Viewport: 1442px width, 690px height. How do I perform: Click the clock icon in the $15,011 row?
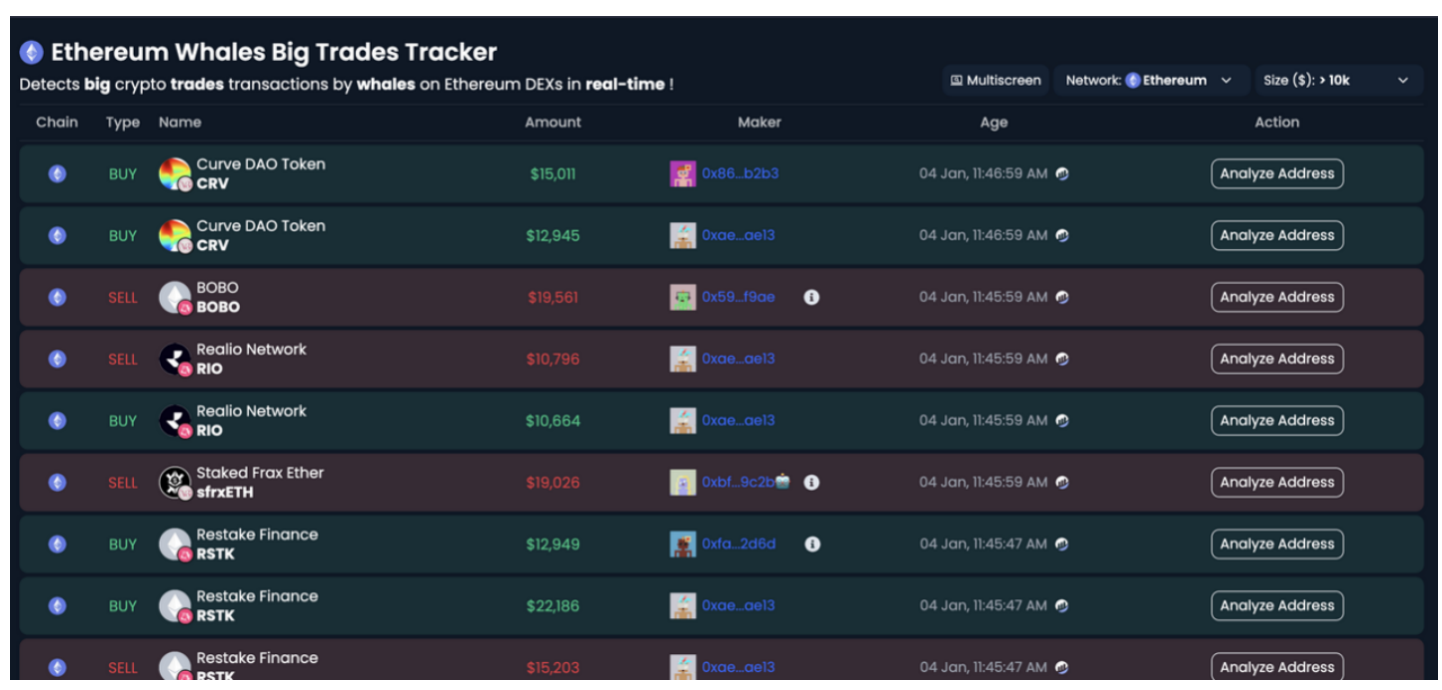click(1062, 174)
